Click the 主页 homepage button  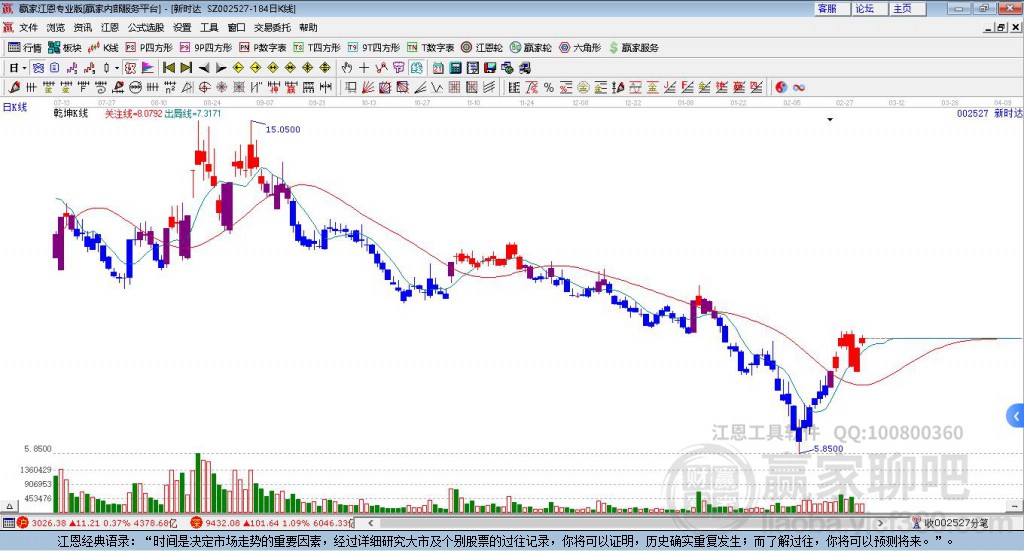[908, 8]
